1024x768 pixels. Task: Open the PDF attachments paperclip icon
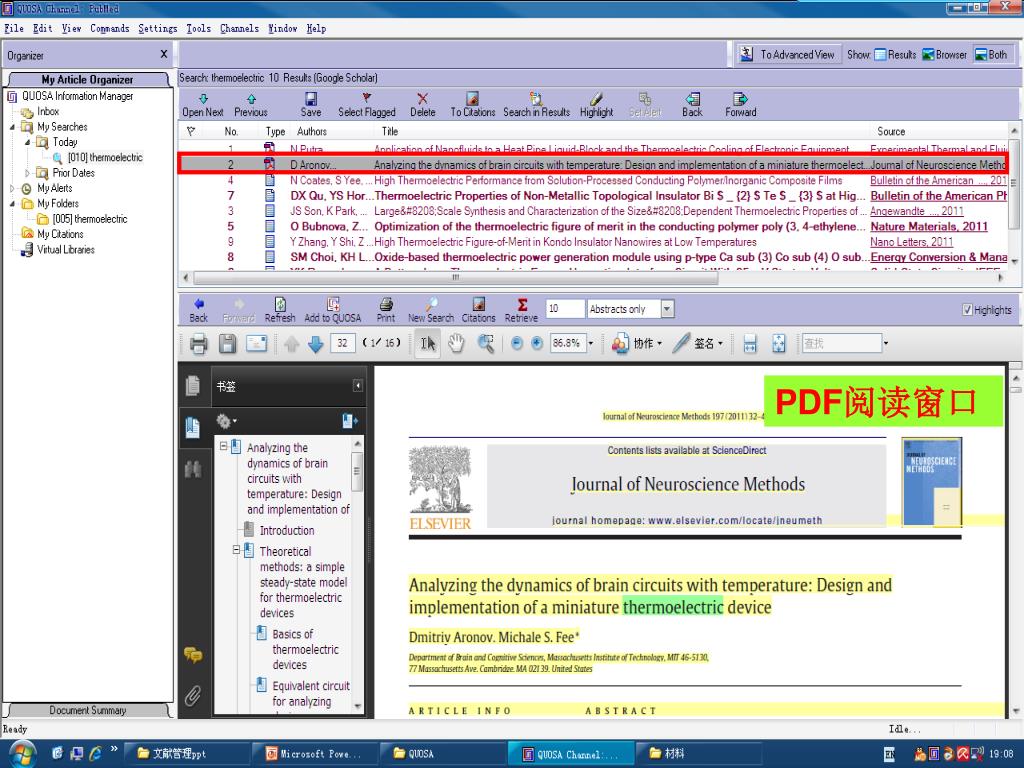193,696
